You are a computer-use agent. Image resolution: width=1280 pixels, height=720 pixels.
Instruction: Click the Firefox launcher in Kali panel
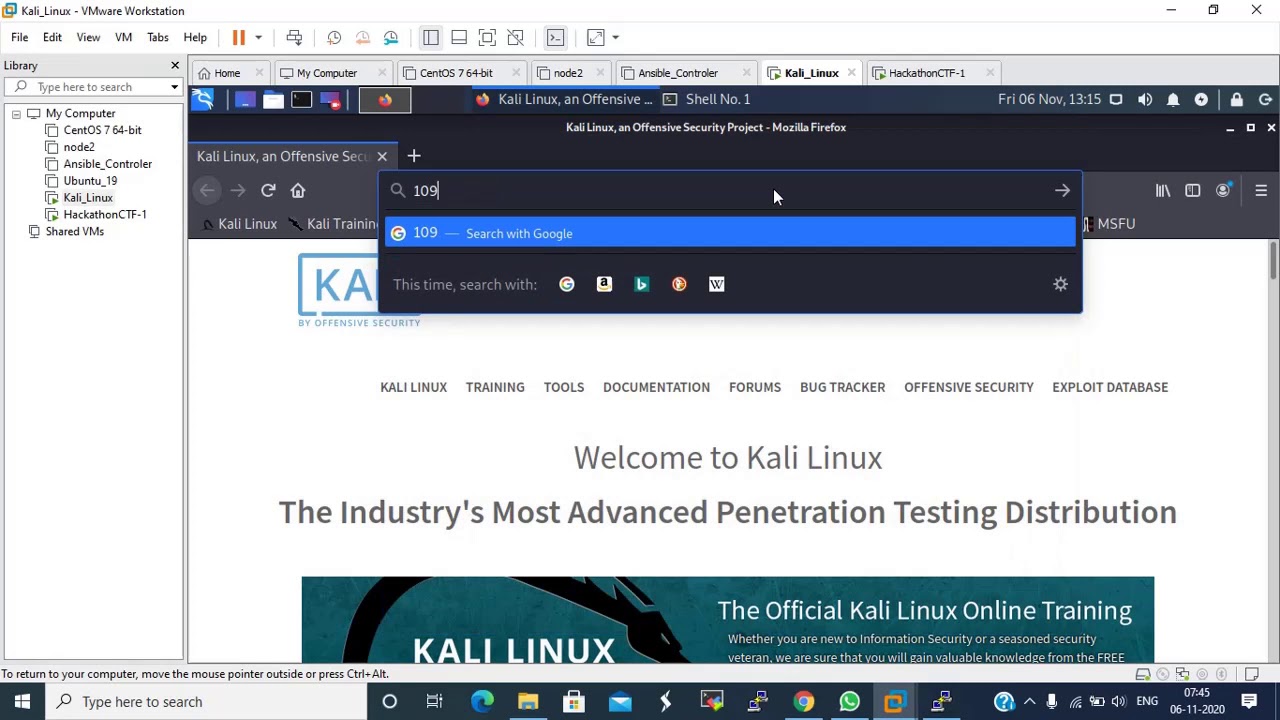(x=385, y=99)
